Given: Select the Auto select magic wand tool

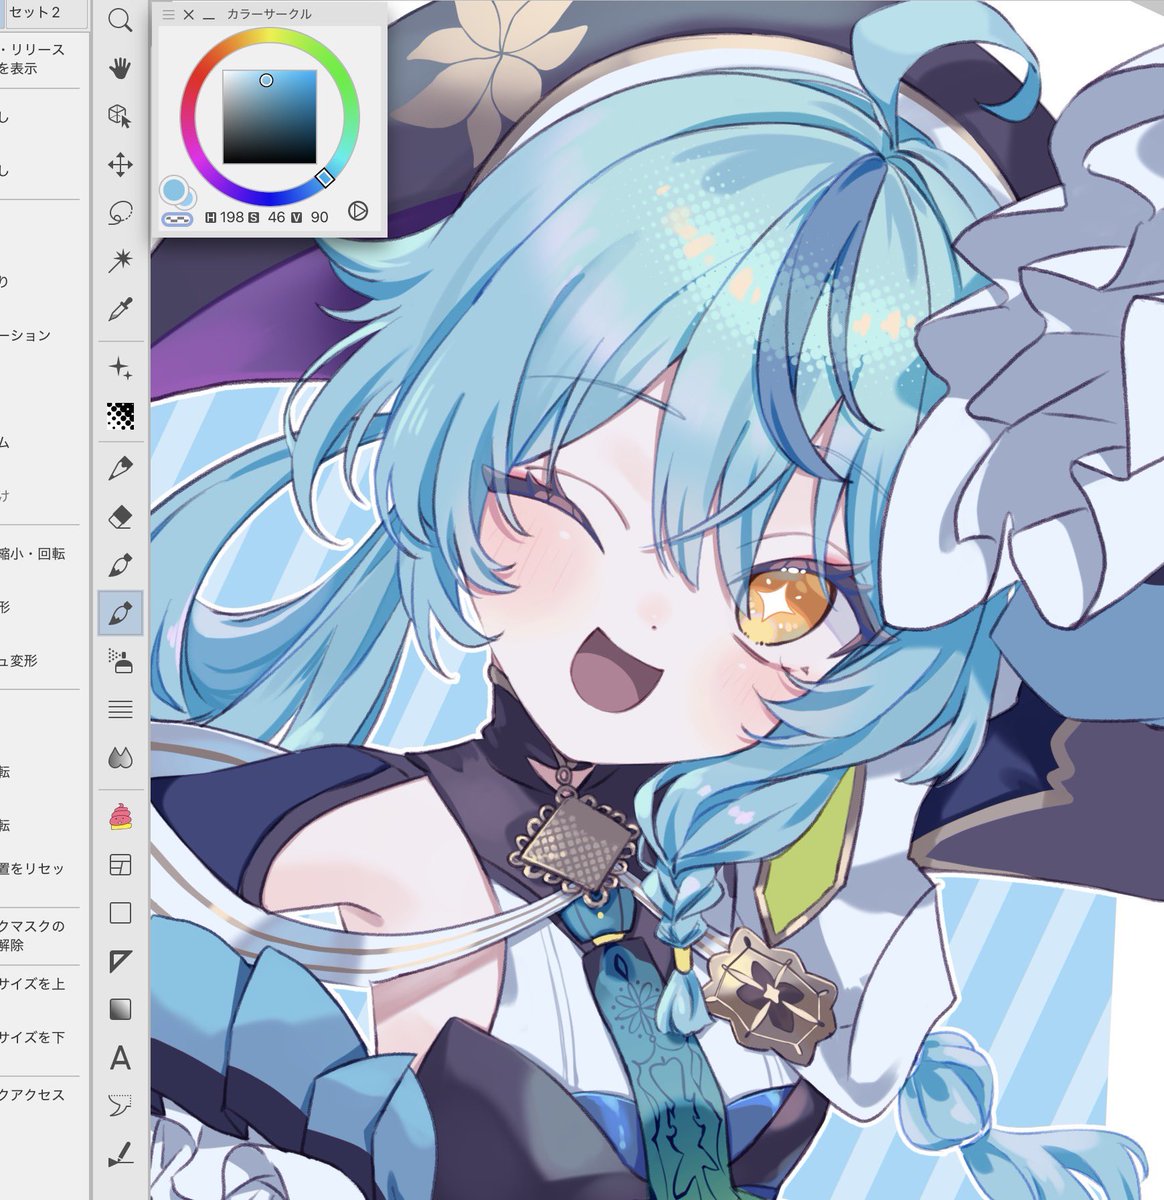Looking at the screenshot, I should [x=120, y=260].
